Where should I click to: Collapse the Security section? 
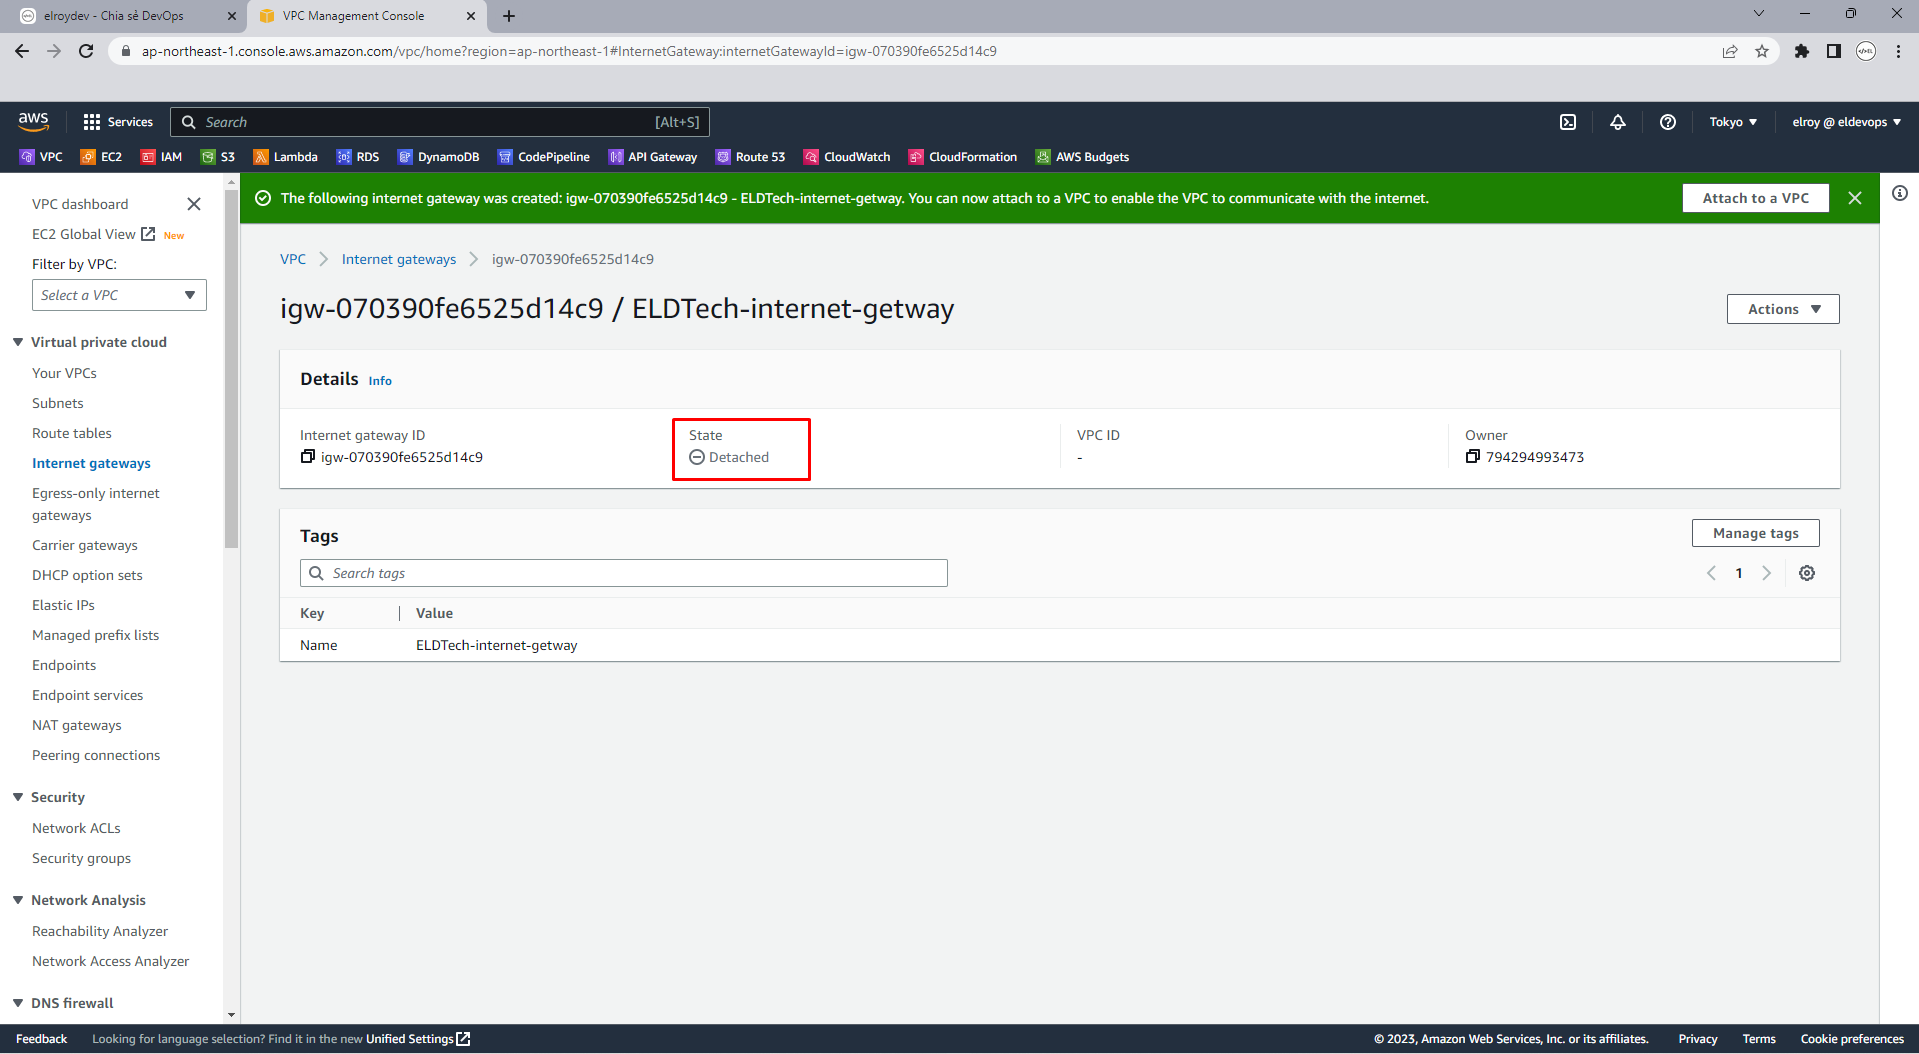pyautogui.click(x=18, y=797)
